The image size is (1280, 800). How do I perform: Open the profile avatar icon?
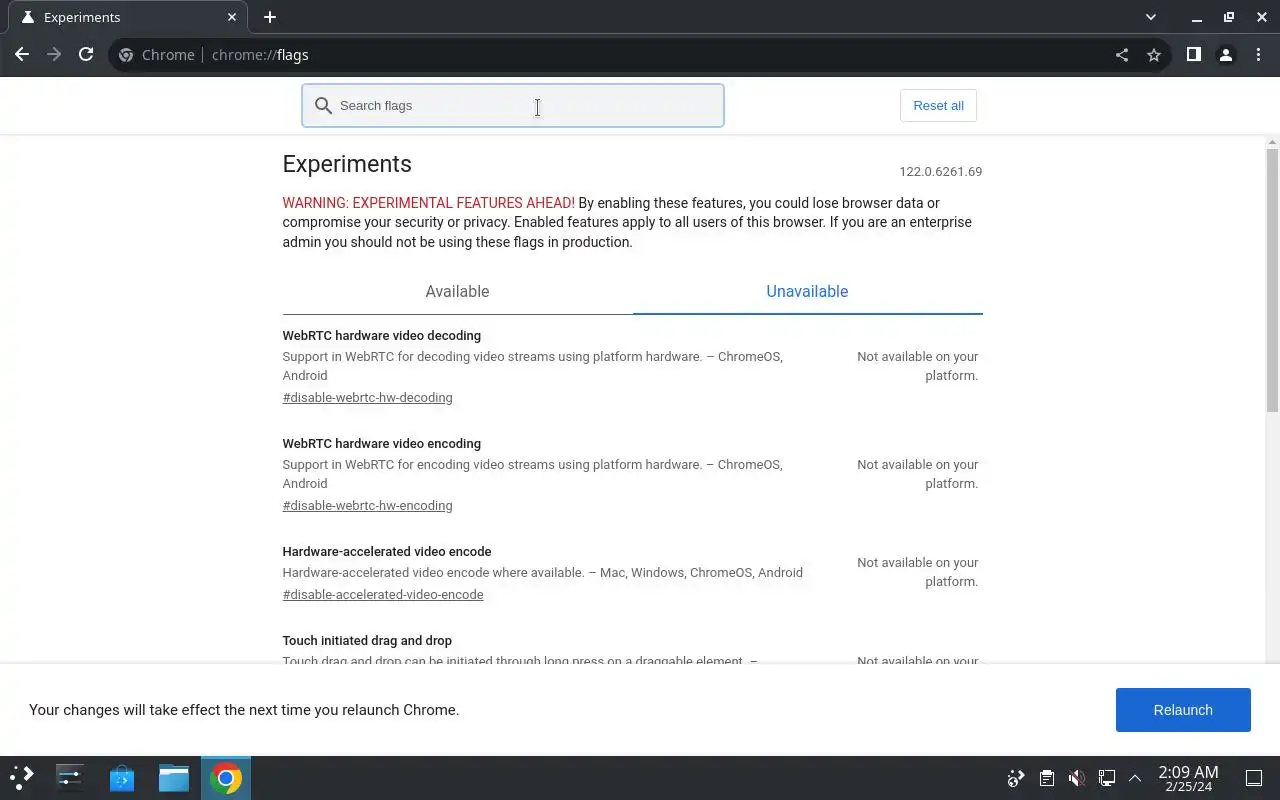1225,55
